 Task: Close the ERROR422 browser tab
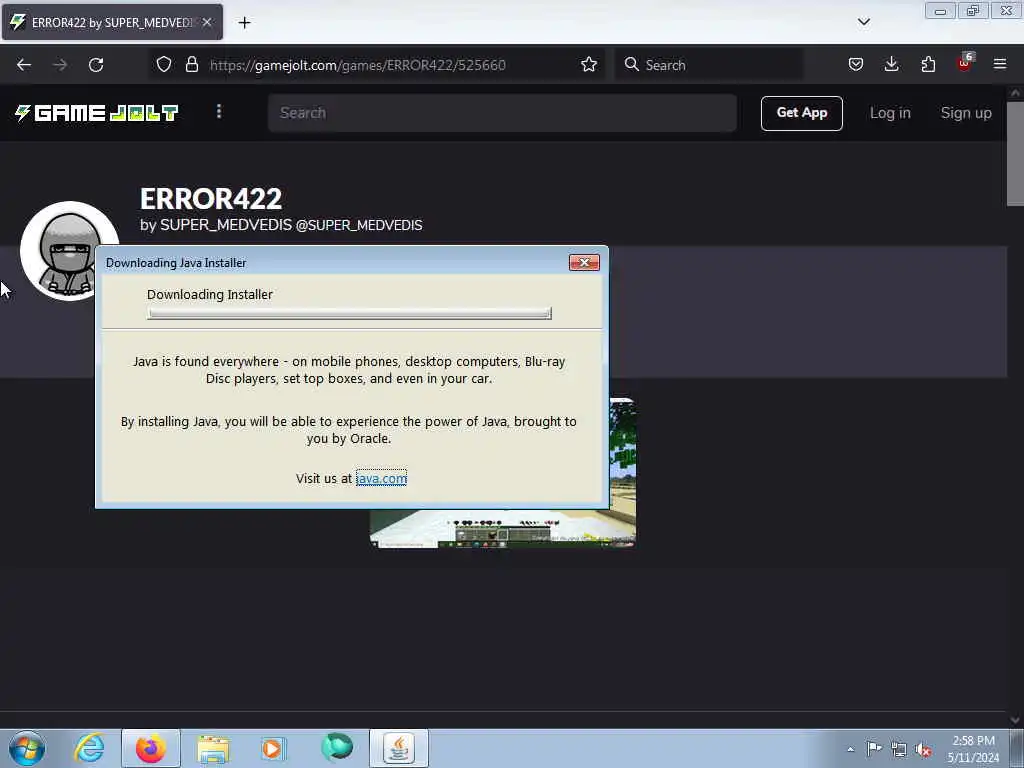tap(207, 22)
